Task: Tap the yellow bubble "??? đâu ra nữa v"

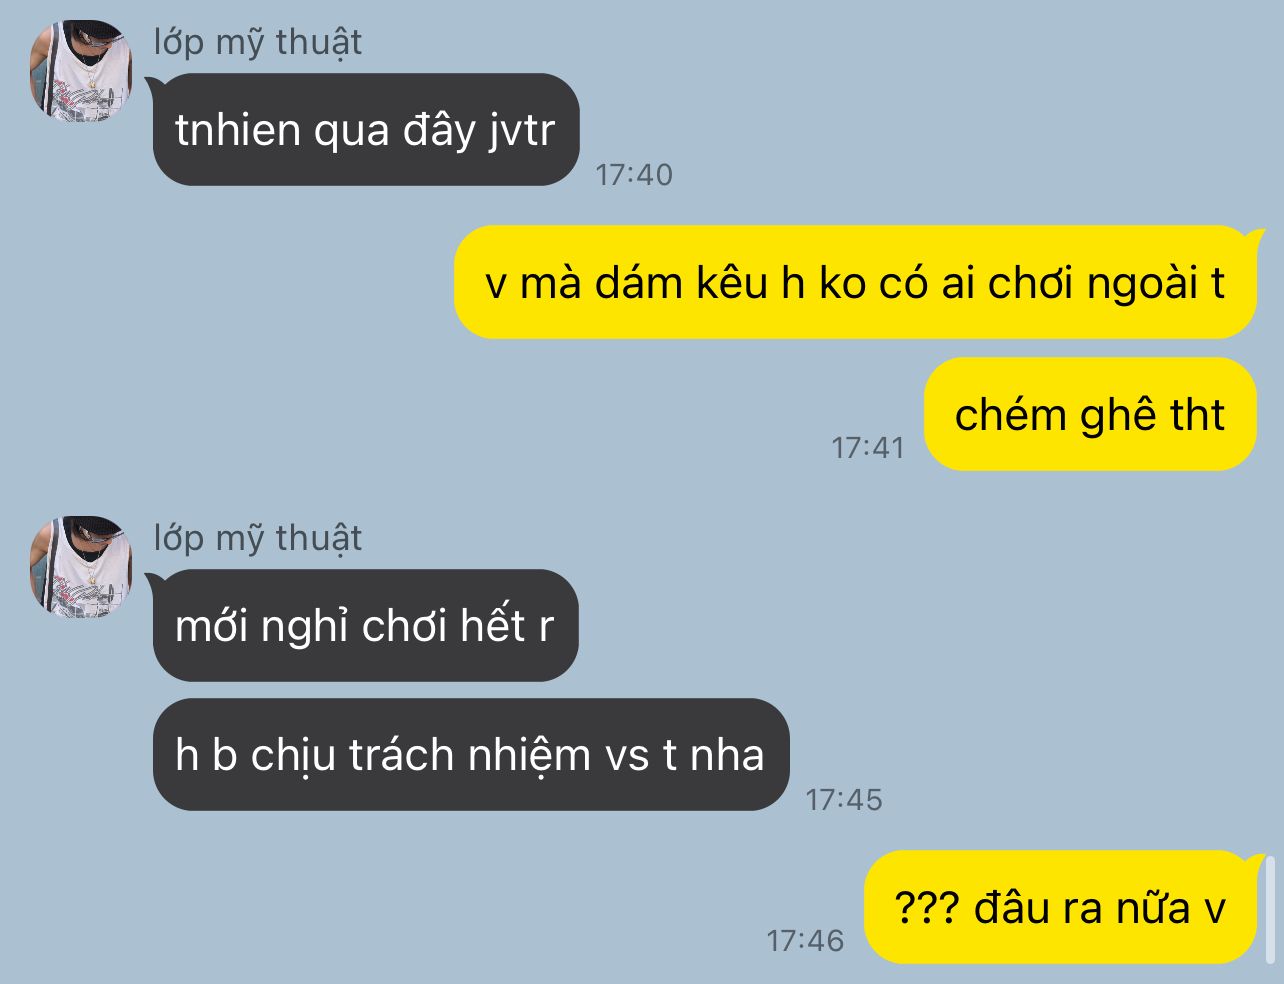Action: pyautogui.click(x=1060, y=907)
